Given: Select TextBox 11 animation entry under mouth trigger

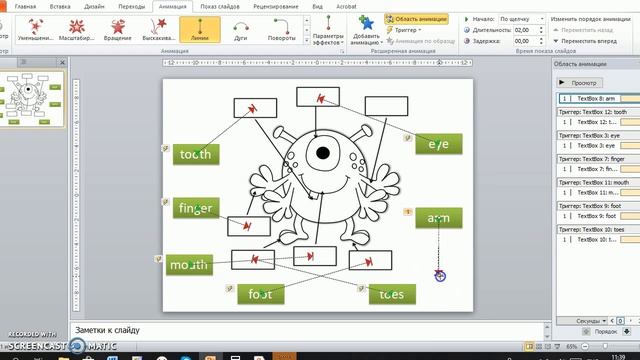Looking at the screenshot, I should coord(598,193).
